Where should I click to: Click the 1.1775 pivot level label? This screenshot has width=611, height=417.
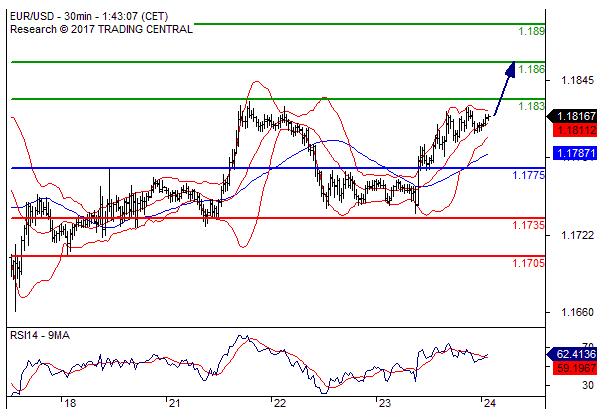pyautogui.click(x=528, y=175)
